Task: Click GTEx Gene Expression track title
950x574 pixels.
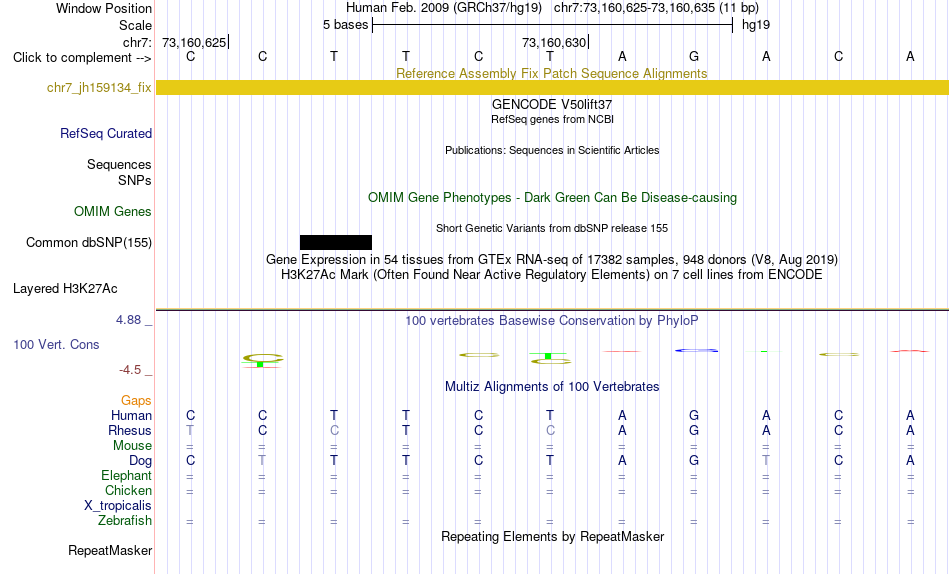Action: click(x=552, y=259)
